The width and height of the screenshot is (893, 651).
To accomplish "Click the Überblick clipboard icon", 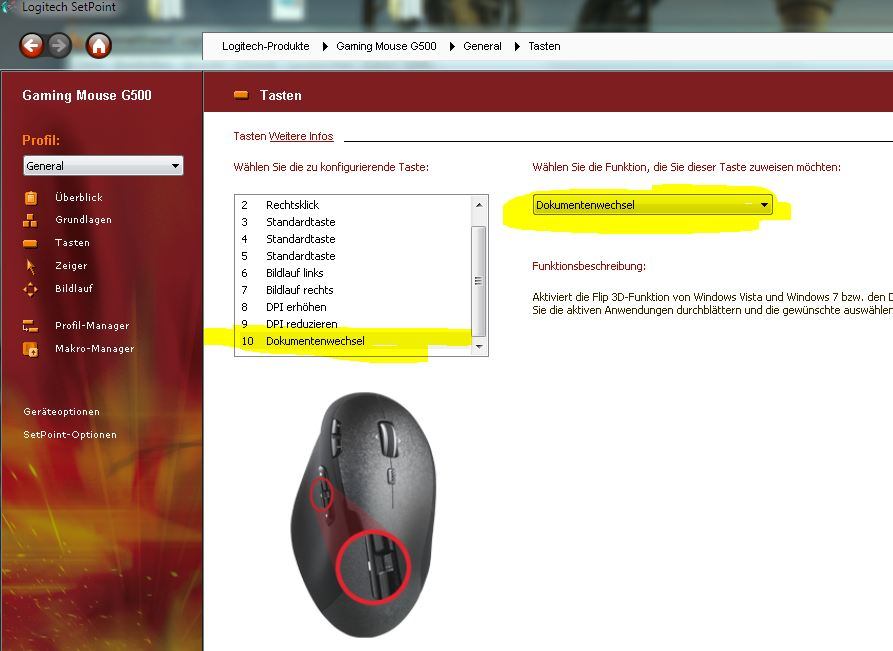I will 31,198.
